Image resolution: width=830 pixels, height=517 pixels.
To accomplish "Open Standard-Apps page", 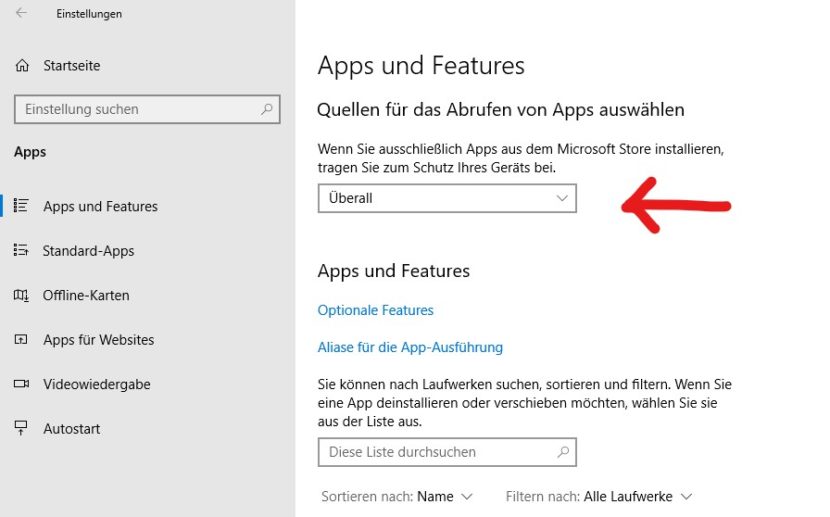I will pos(88,250).
